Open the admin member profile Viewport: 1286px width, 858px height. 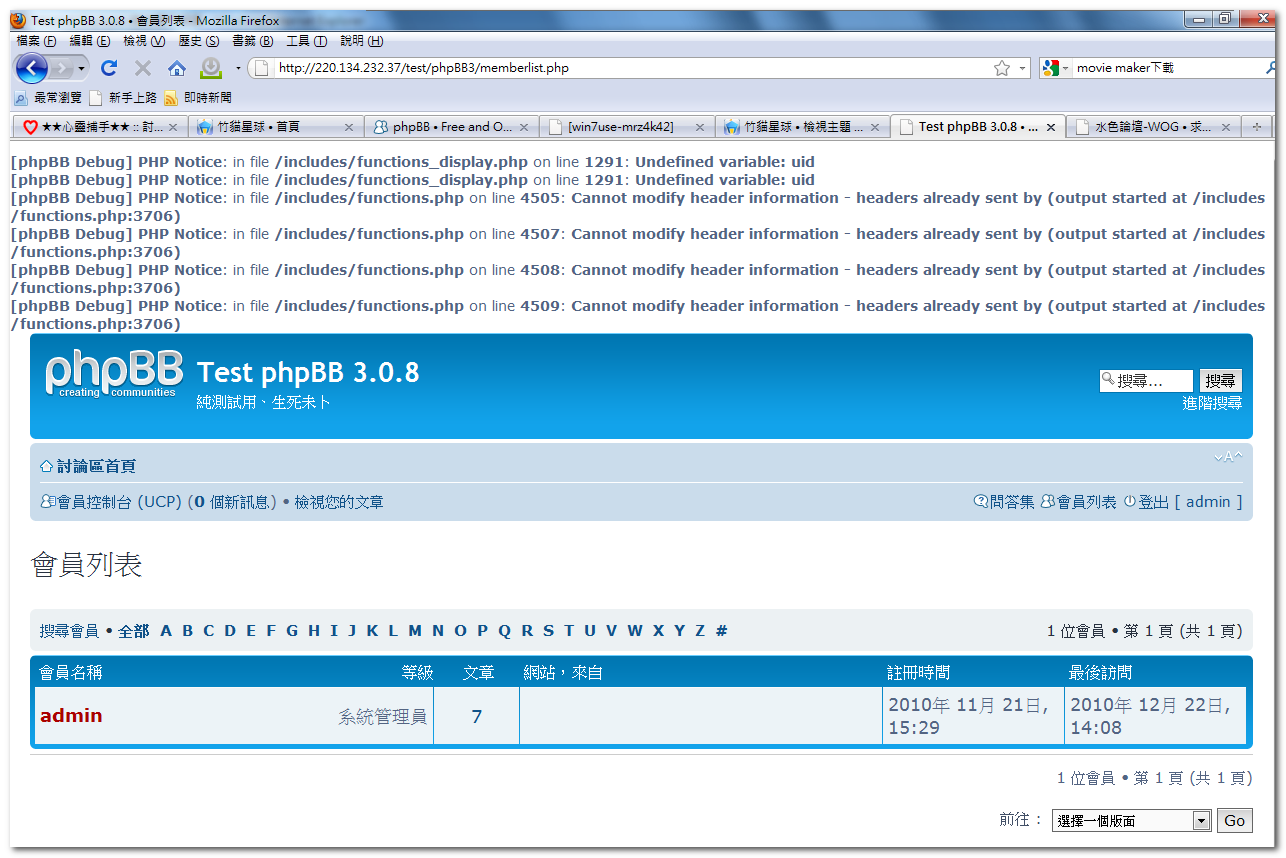pos(71,715)
